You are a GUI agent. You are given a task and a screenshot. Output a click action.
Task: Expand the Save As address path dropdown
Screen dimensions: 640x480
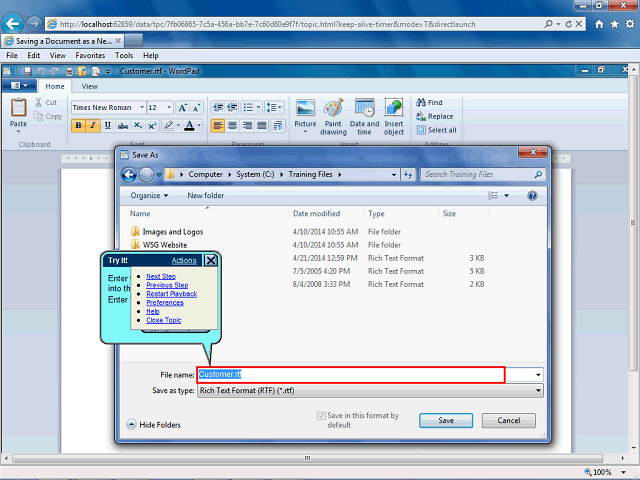pos(394,175)
